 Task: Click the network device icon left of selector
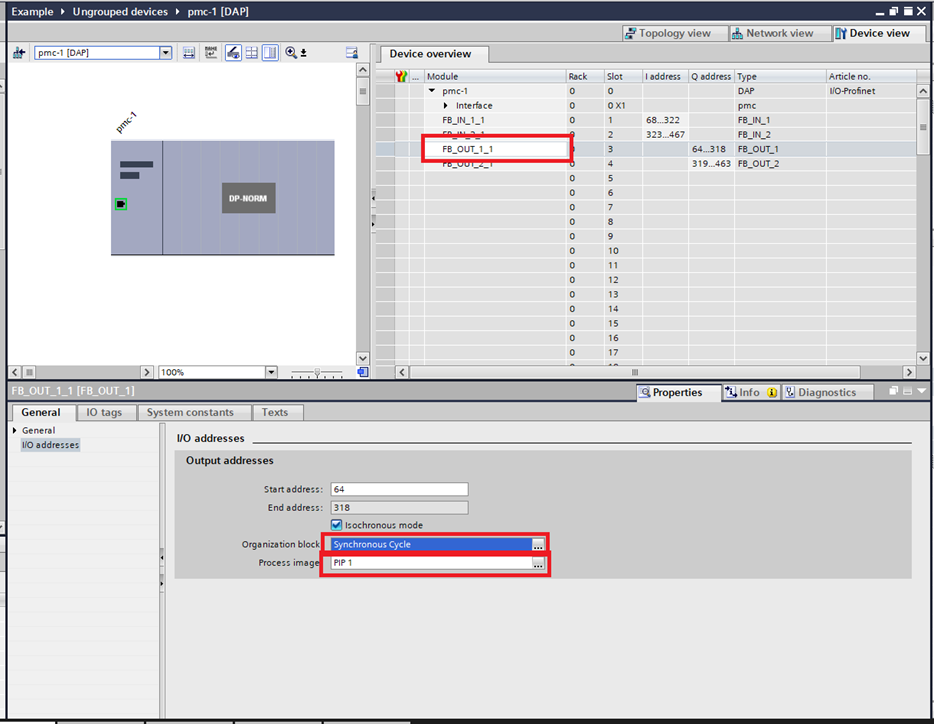(x=18, y=53)
